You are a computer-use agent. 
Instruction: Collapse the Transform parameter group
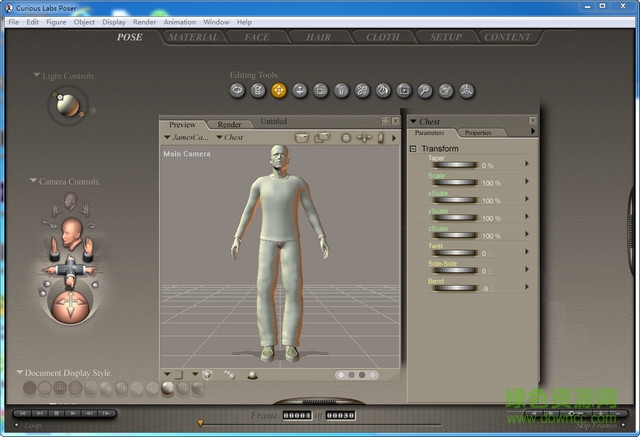[x=412, y=149]
